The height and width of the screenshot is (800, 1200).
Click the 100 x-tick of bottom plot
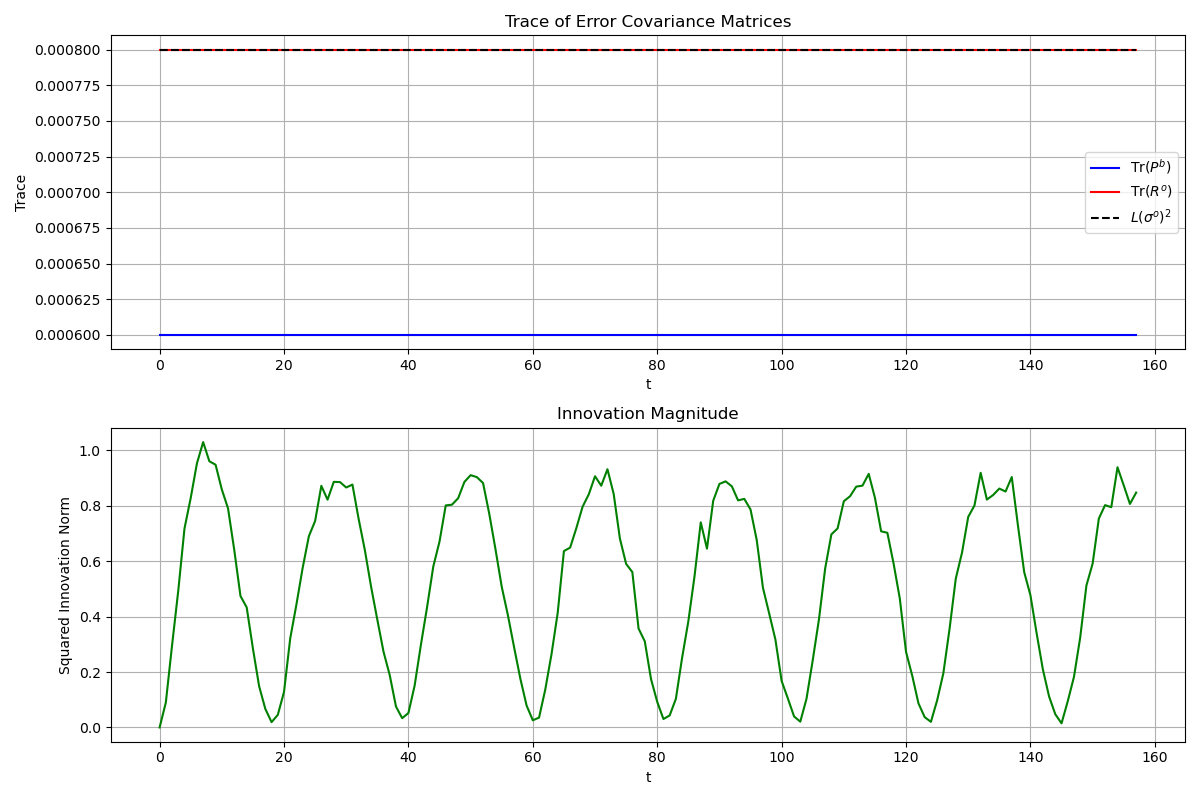pos(782,757)
